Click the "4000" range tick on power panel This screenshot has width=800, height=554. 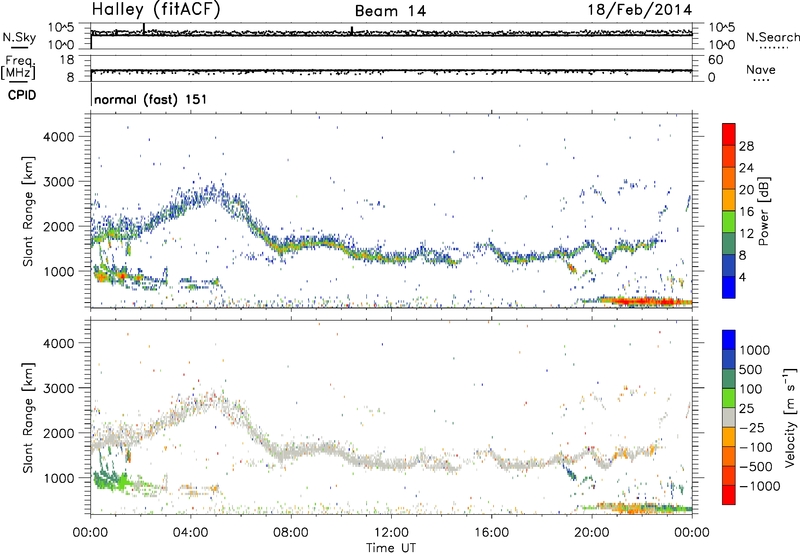[58, 137]
